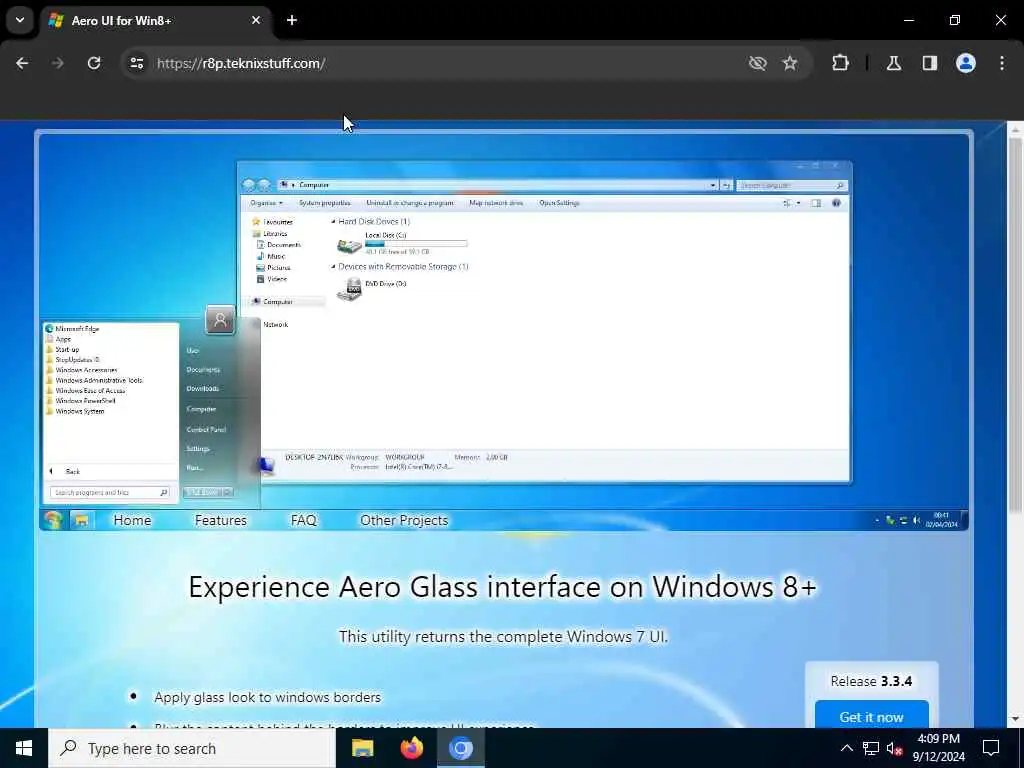Expand the tab search dropdown
The width and height of the screenshot is (1024, 768).
tap(20, 20)
